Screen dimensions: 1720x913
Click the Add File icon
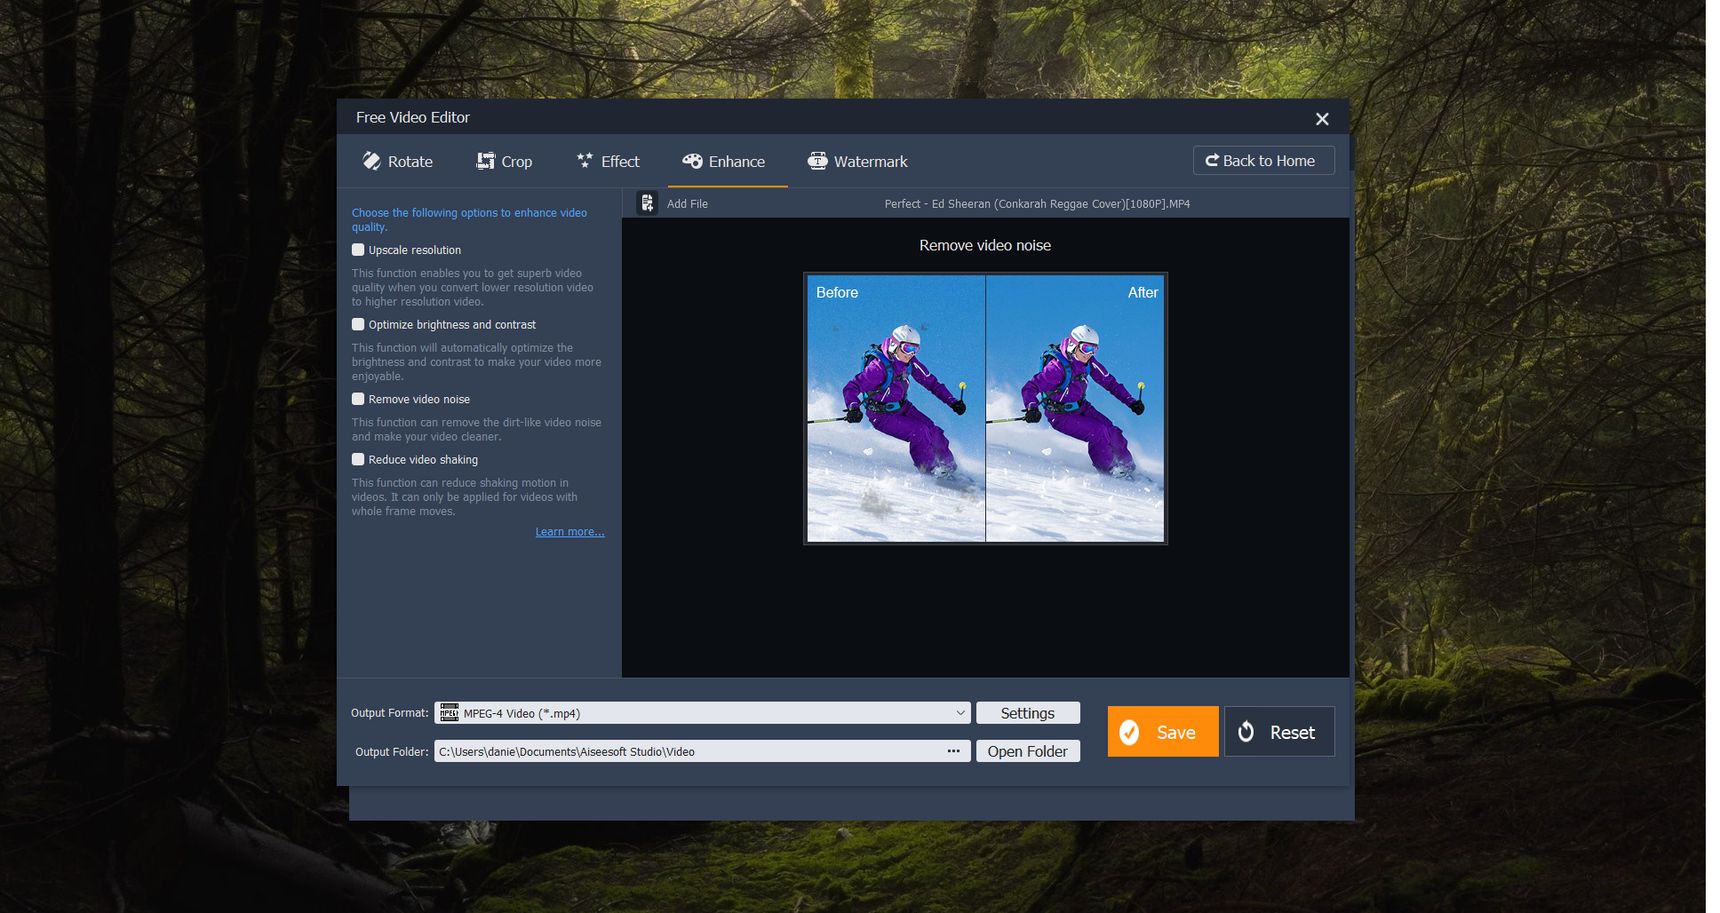(647, 203)
